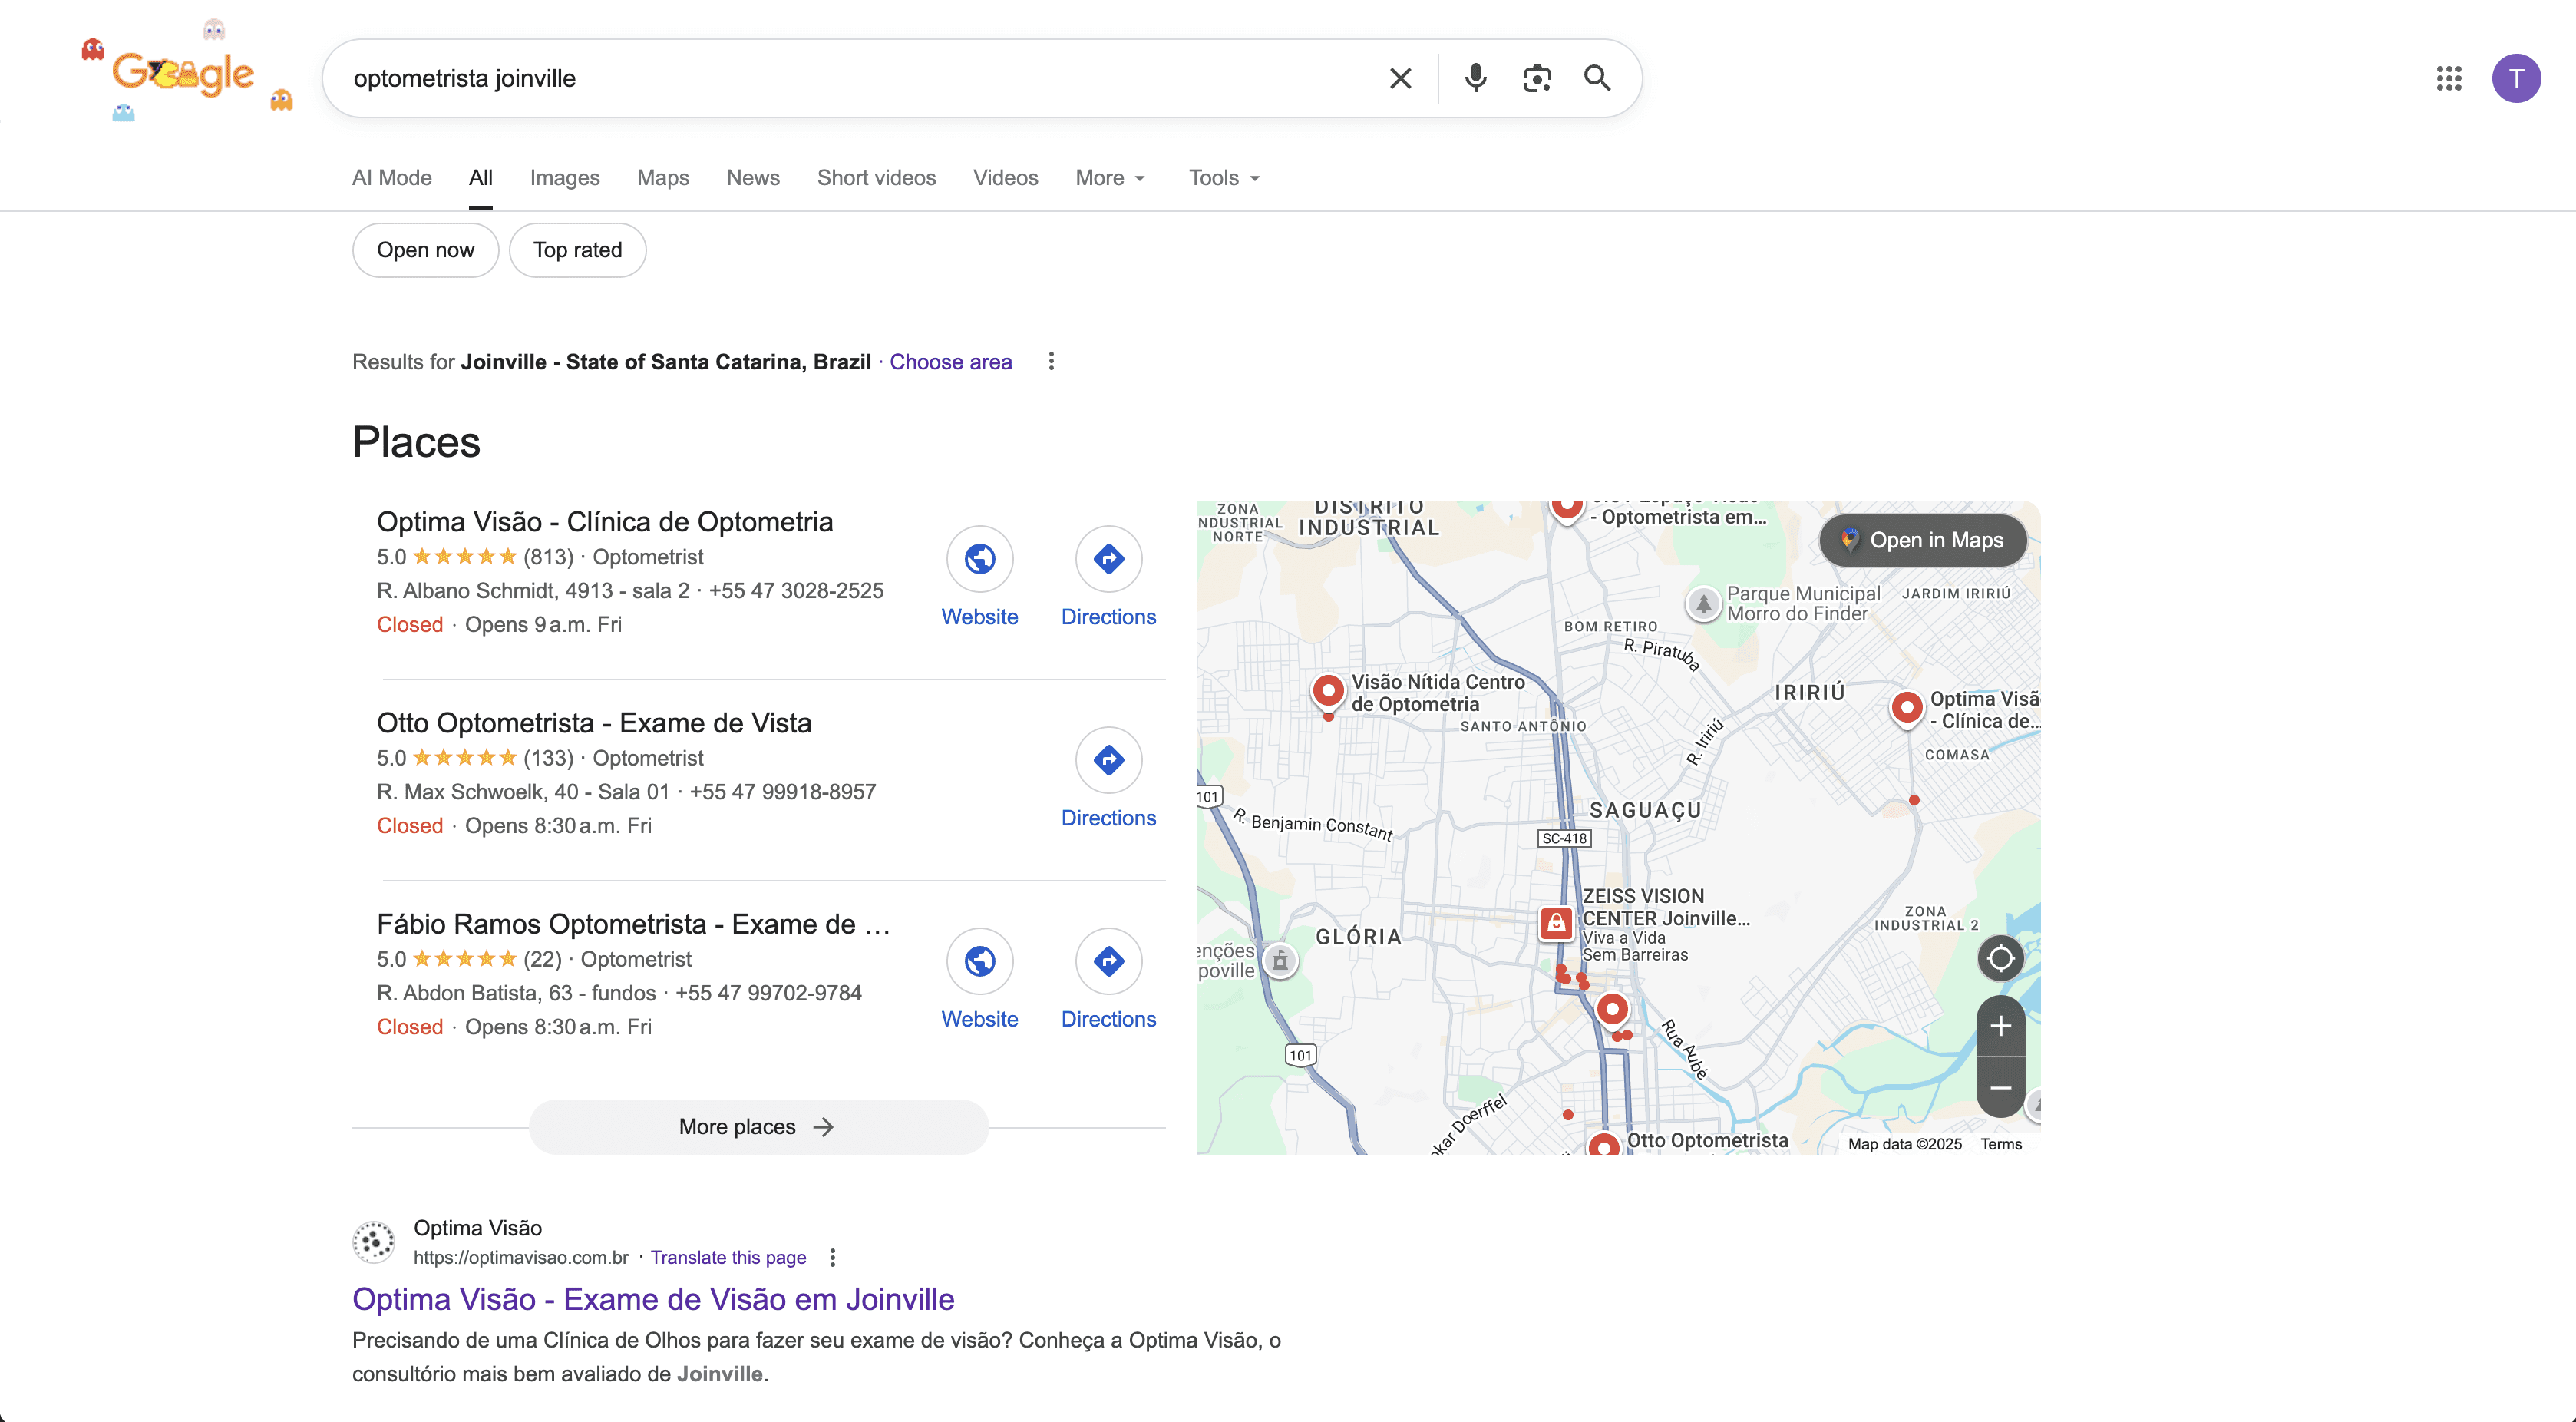Viewport: 2576px width, 1422px height.
Task: Click the Visão Nítida map pin
Action: (x=1328, y=690)
